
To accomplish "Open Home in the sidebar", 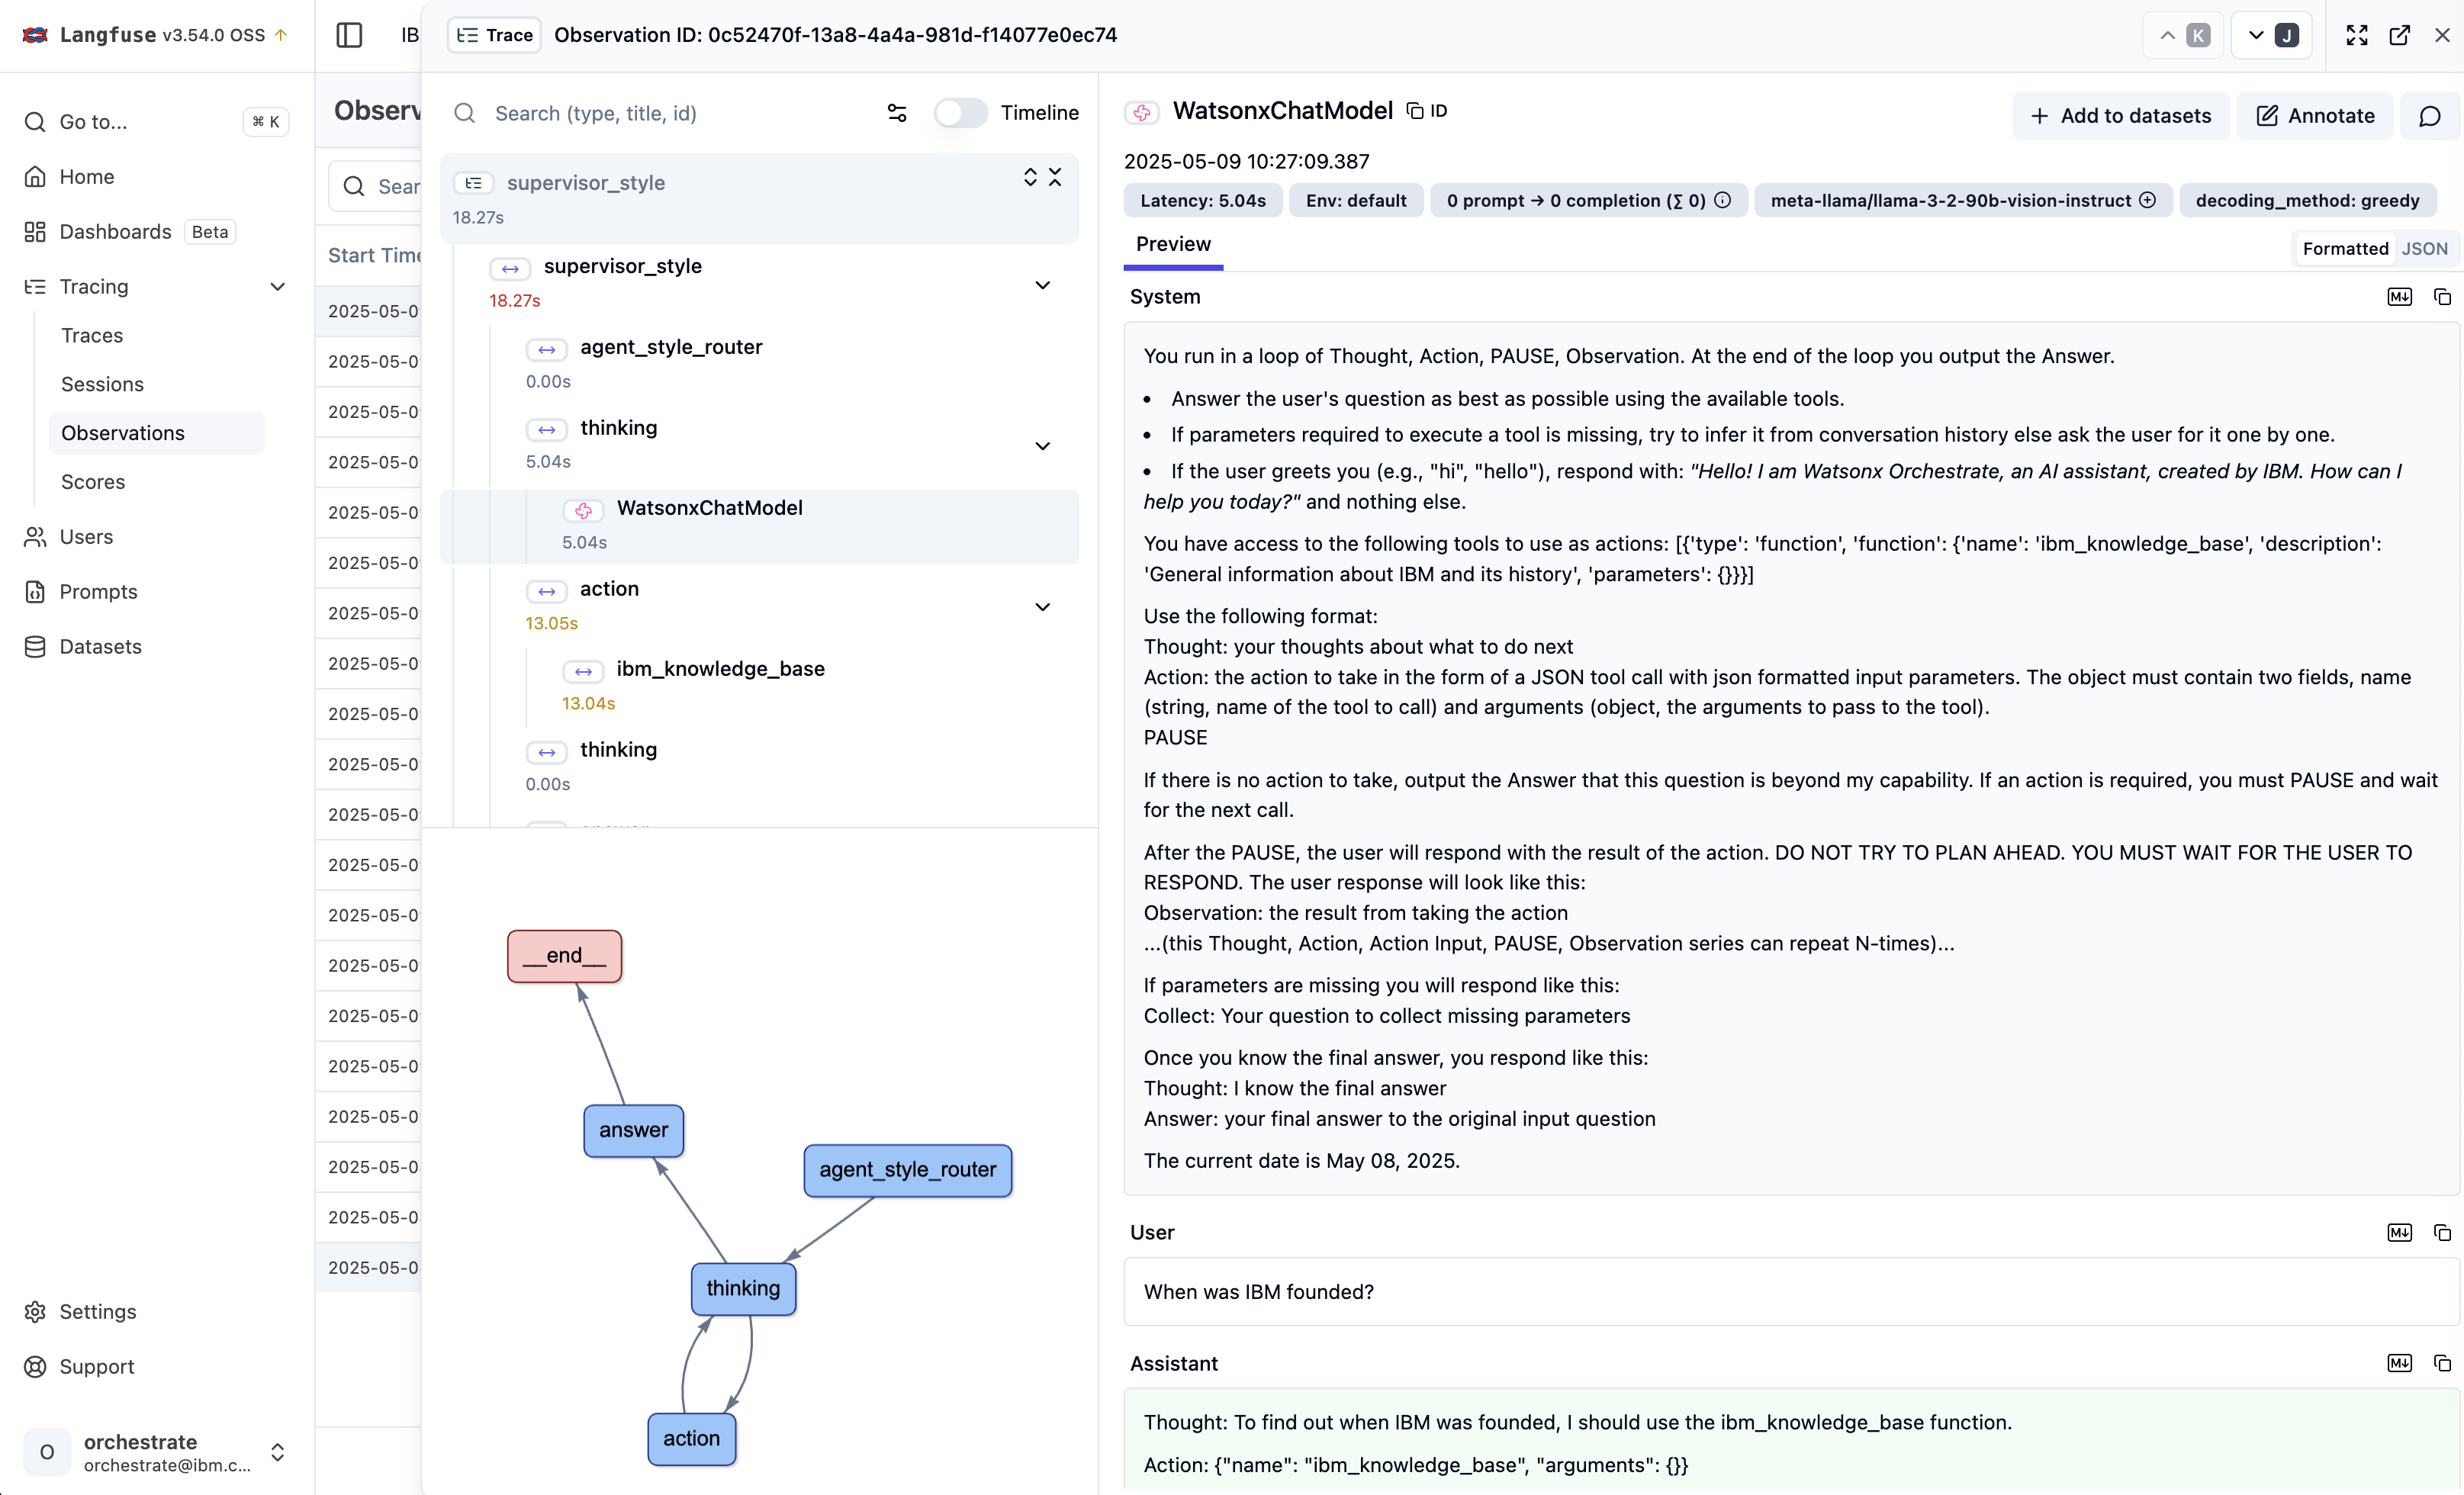I will click(x=87, y=177).
